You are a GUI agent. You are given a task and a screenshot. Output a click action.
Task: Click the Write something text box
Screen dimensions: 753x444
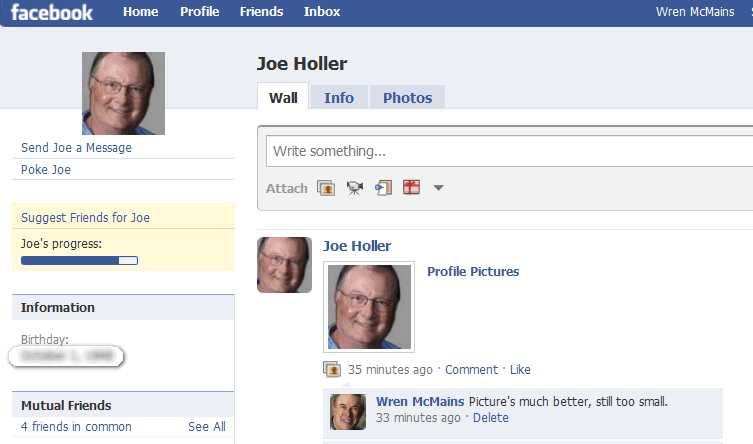509,151
